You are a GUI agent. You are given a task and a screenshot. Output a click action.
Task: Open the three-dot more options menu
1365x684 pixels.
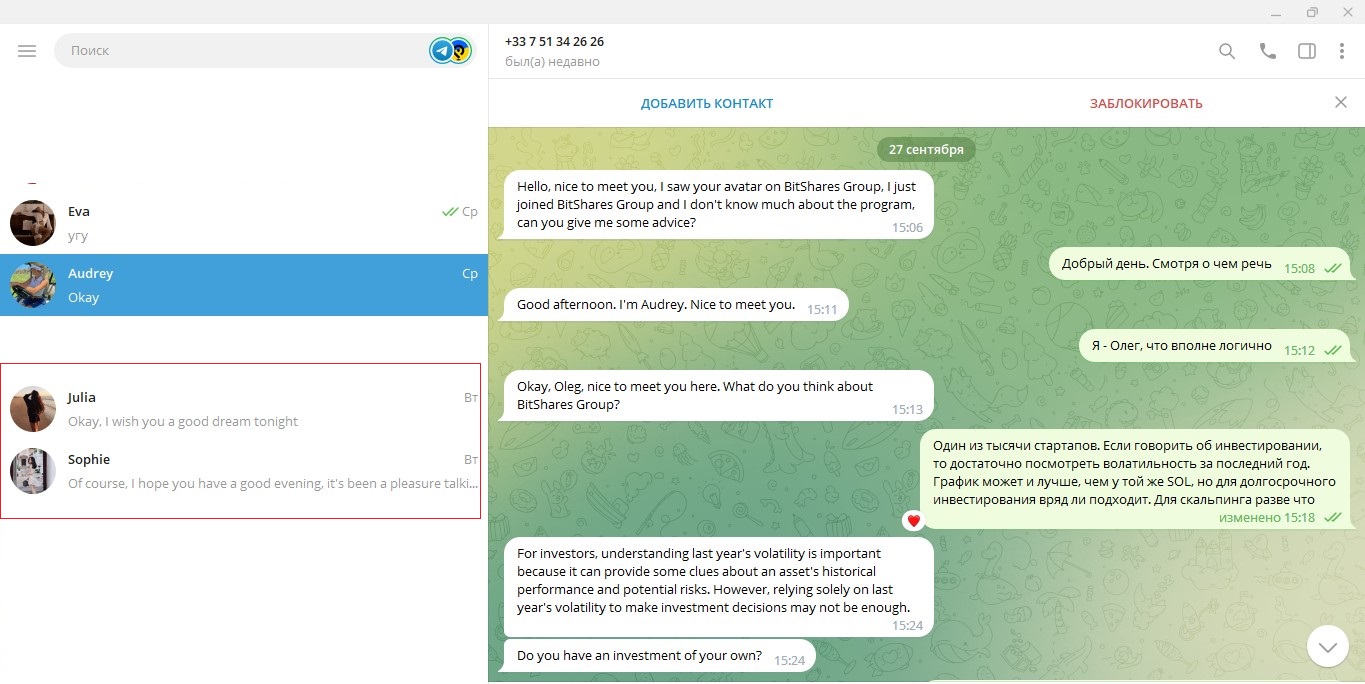click(x=1342, y=52)
